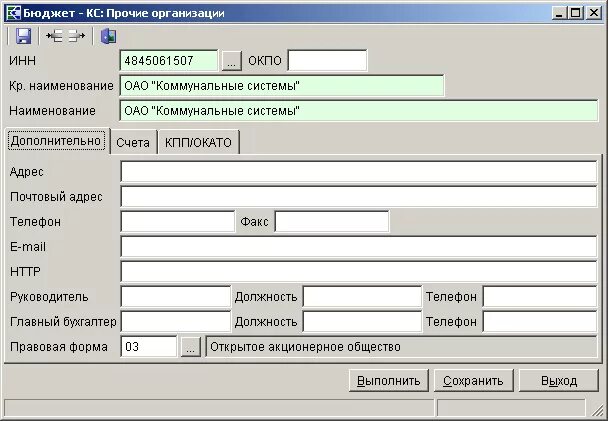Open the ИНН lookup ellipsis button
Screen dimensions: 608x421
click(231, 61)
